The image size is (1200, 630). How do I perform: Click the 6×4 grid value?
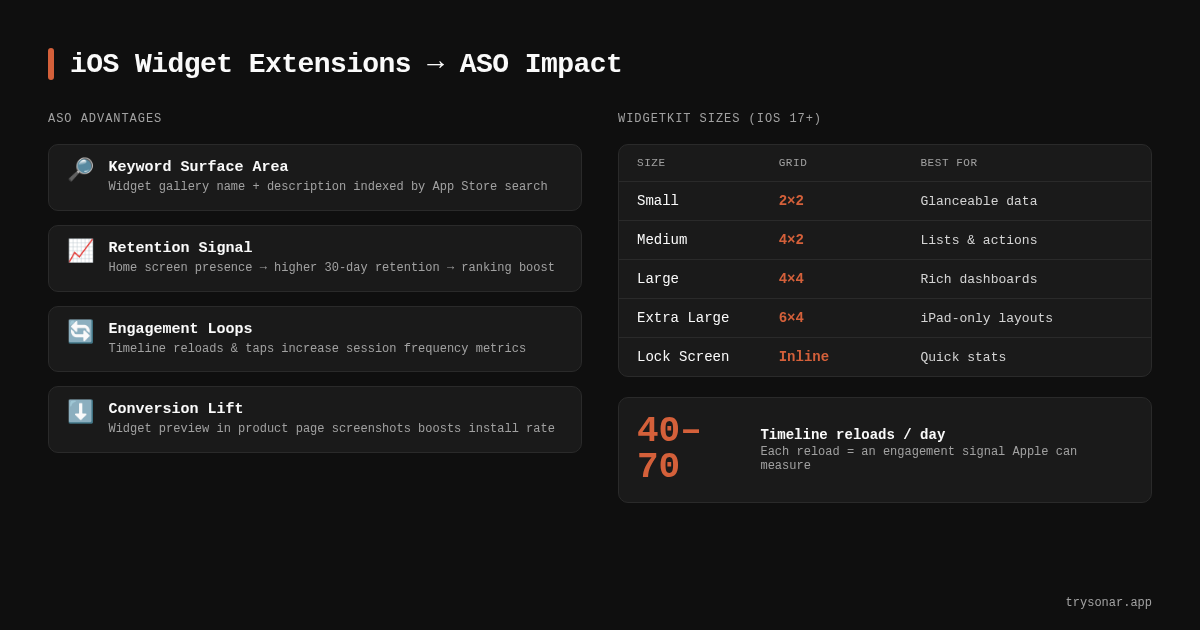tap(791, 318)
